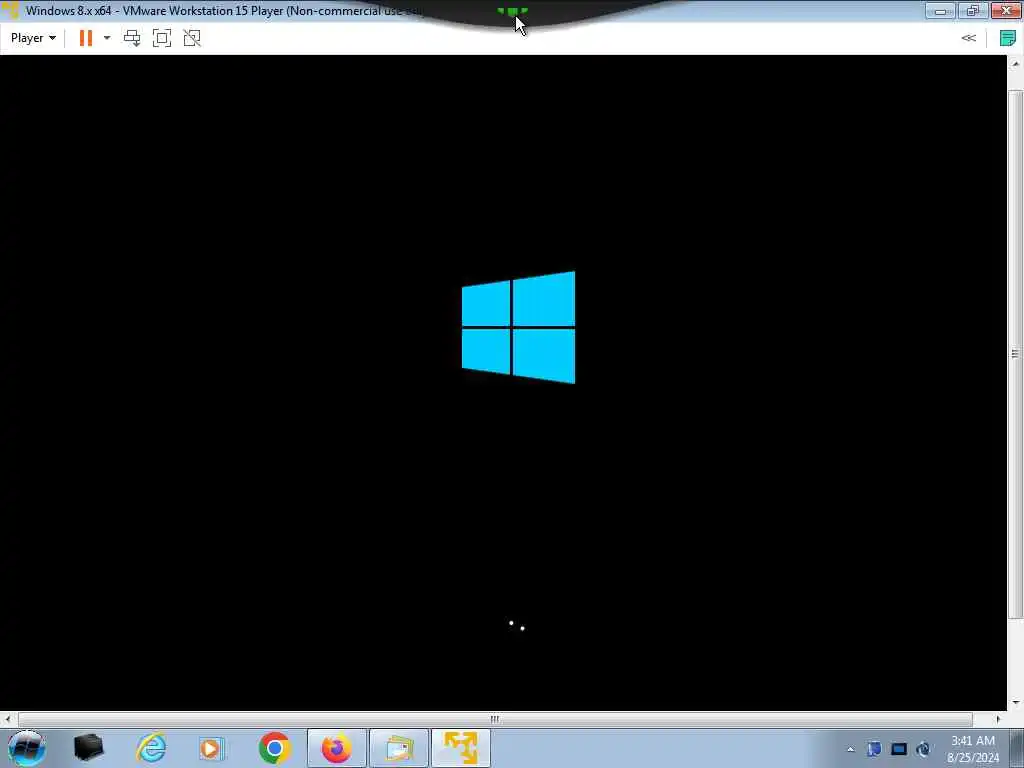Send Ctrl+Alt+Del to virtual machine
The height and width of the screenshot is (768, 1024).
coord(132,38)
